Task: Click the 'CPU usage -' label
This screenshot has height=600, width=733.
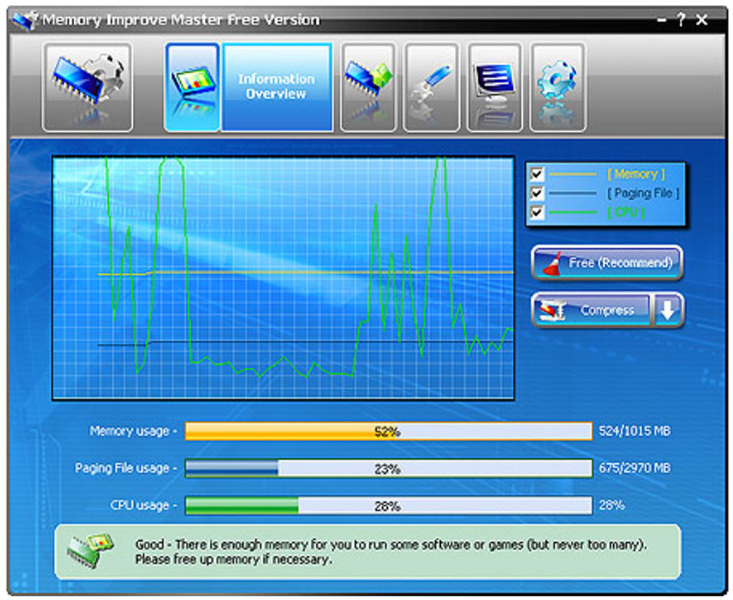Action: tap(144, 506)
